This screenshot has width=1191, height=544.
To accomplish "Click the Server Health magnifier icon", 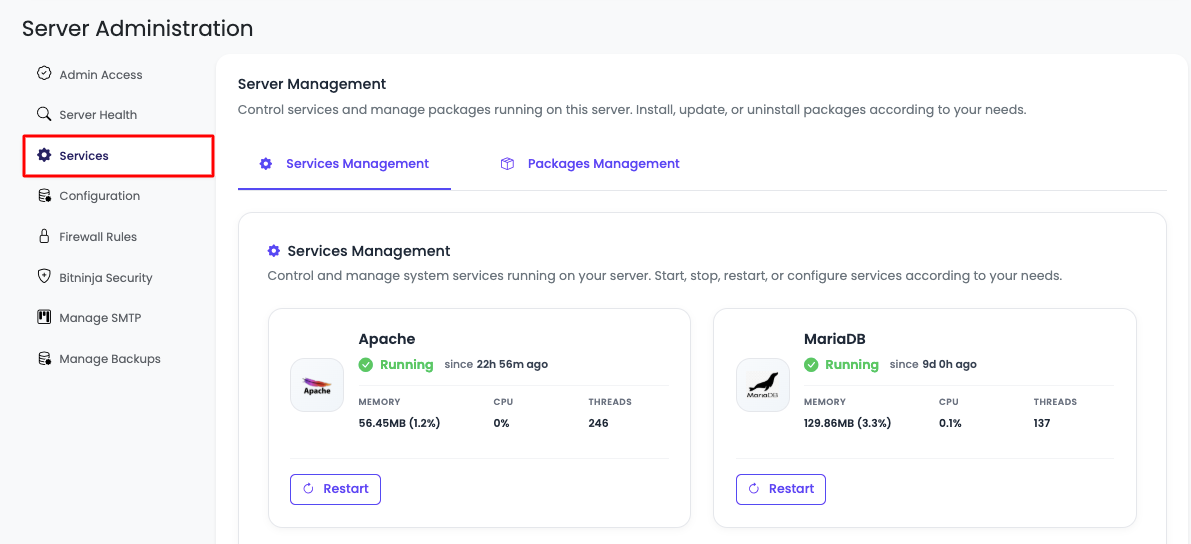I will (44, 114).
